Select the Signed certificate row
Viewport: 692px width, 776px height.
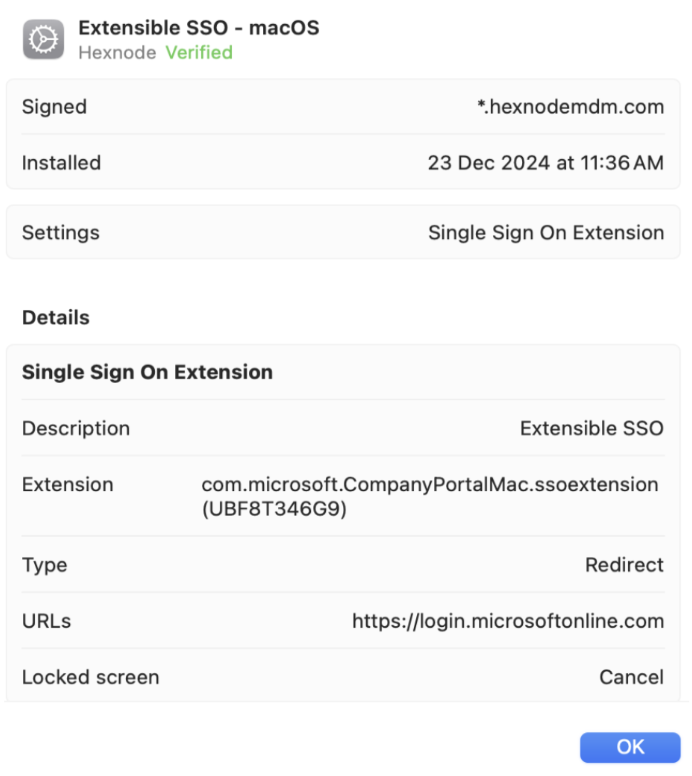coord(345,107)
